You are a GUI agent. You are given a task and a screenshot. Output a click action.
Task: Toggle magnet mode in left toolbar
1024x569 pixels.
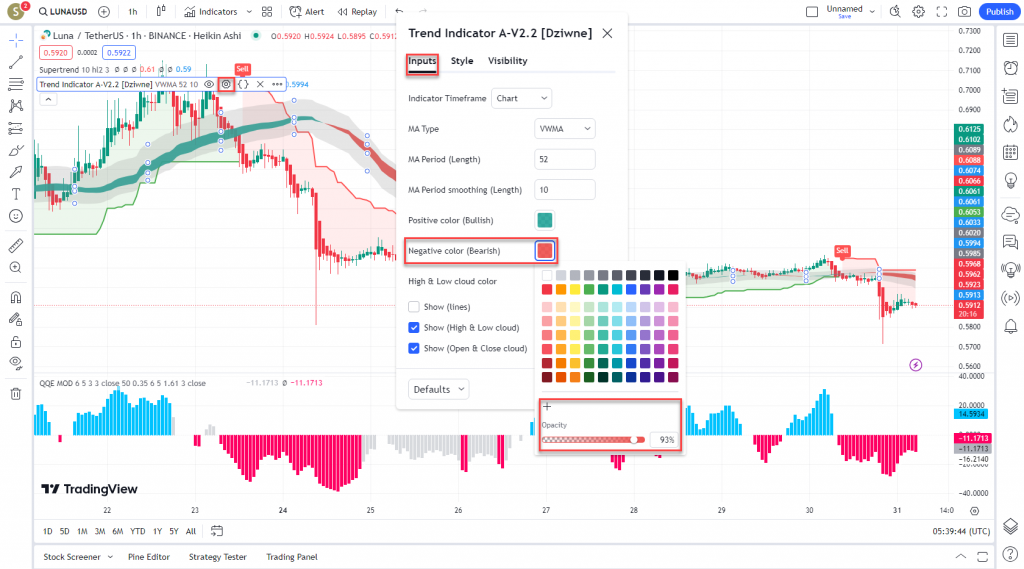(16, 297)
